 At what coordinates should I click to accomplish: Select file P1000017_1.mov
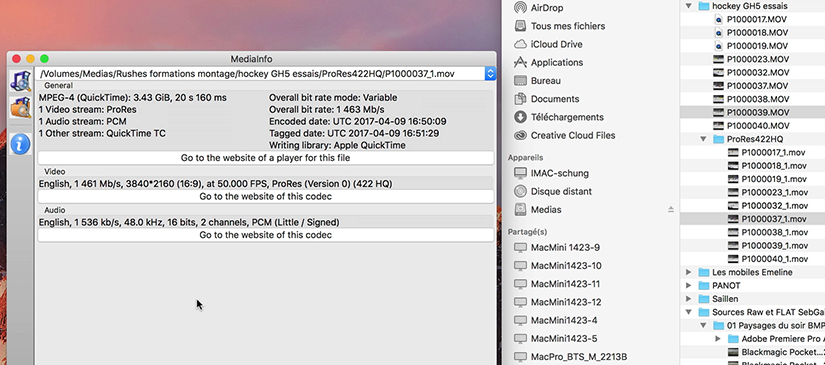click(774, 153)
